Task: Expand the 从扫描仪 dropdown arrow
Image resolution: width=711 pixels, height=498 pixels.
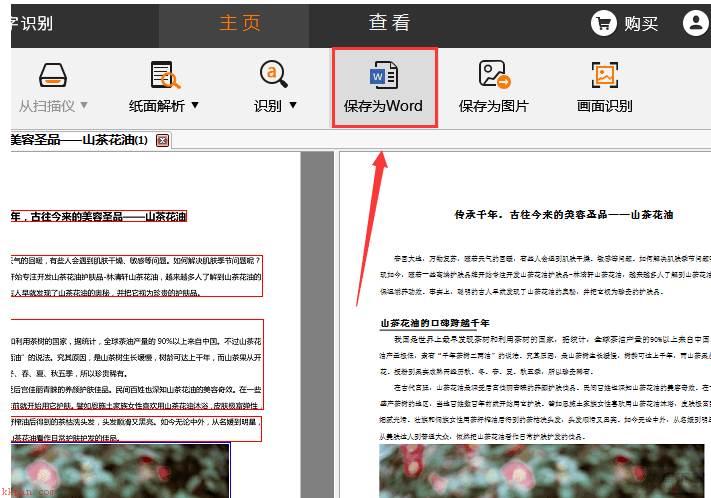Action: coord(84,105)
